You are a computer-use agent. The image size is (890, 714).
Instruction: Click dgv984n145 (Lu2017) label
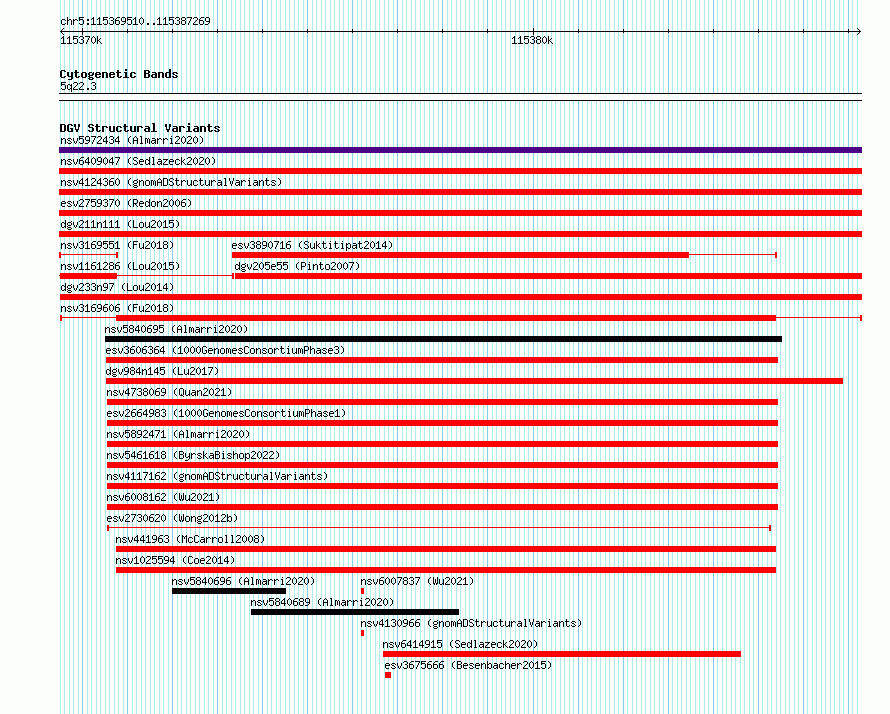pyautogui.click(x=162, y=371)
